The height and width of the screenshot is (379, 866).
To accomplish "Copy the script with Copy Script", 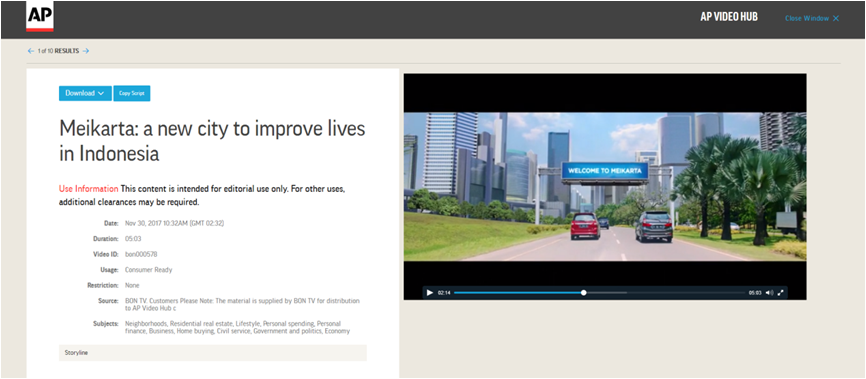I will tap(131, 93).
